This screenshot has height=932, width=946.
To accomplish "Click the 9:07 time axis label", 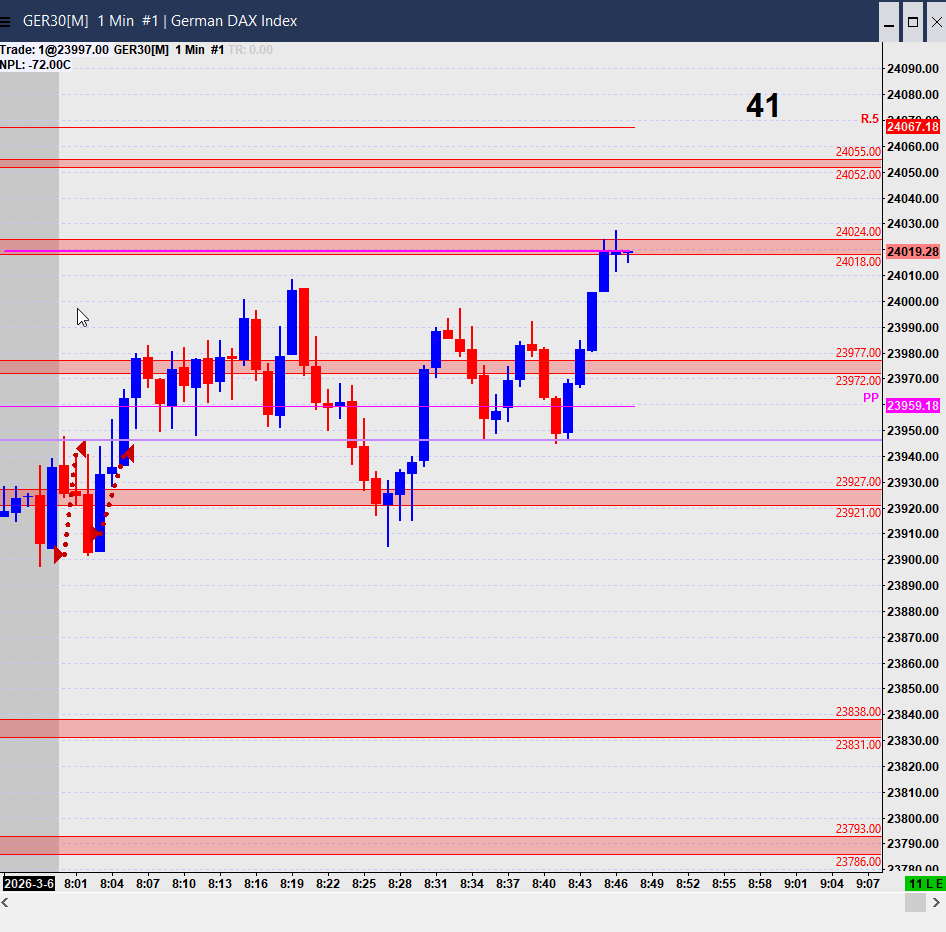I will [x=868, y=884].
